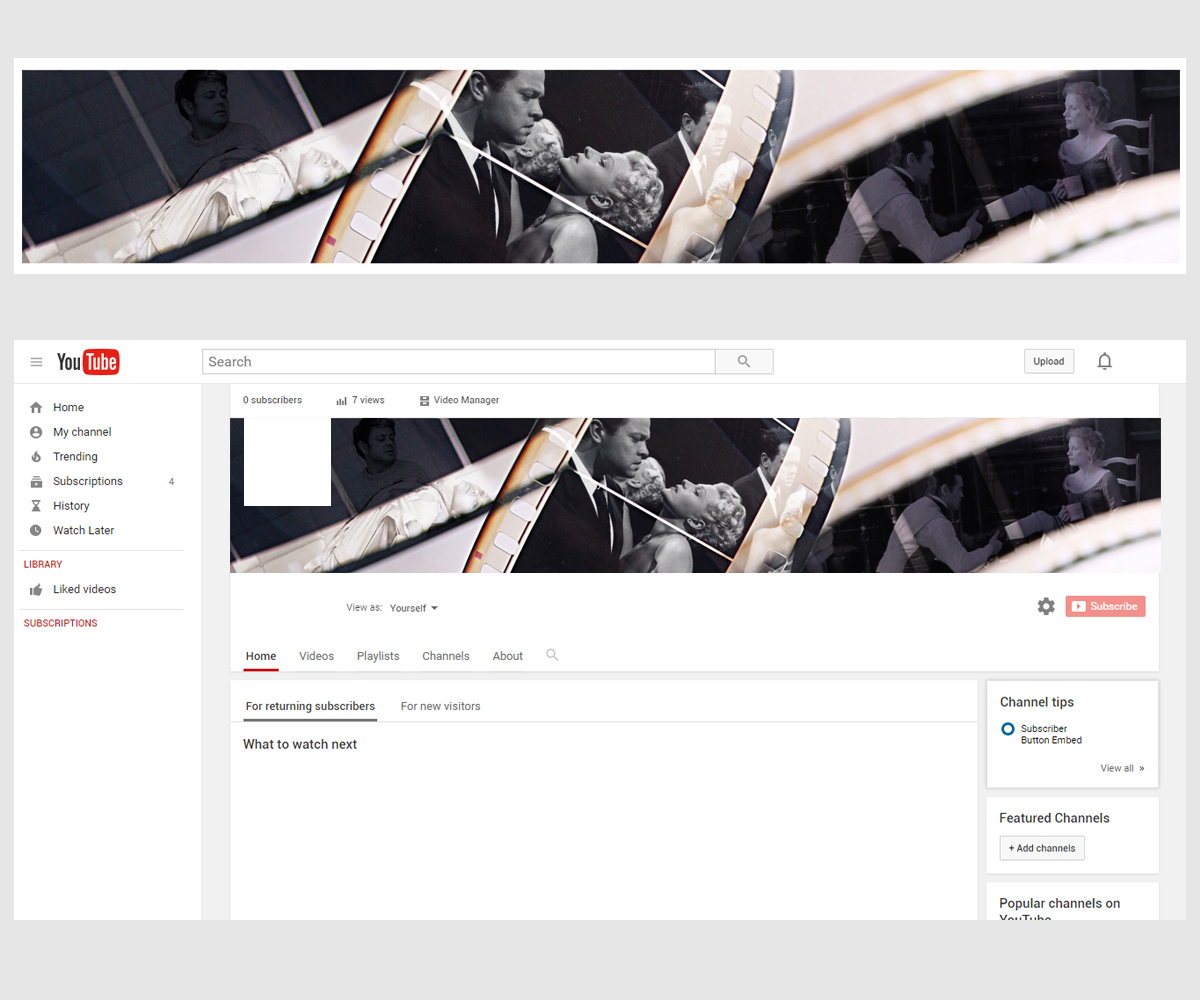The image size is (1200, 1000).
Task: Select For new visitors tab
Action: [441, 706]
